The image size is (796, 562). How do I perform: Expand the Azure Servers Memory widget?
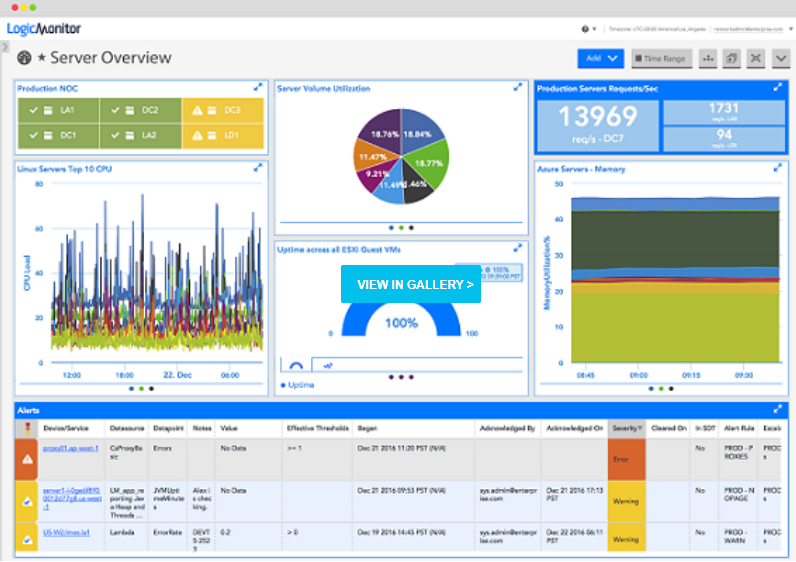pos(778,168)
